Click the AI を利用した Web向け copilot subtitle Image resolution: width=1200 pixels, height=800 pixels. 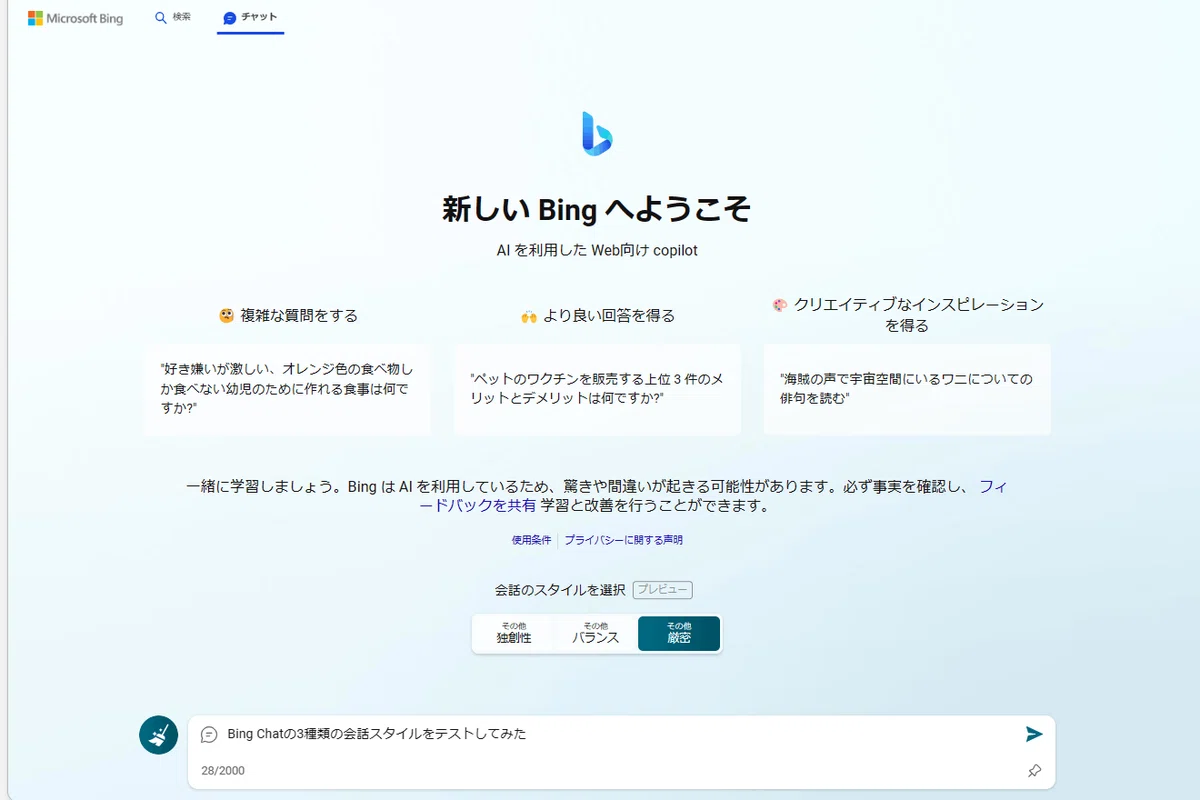[597, 251]
